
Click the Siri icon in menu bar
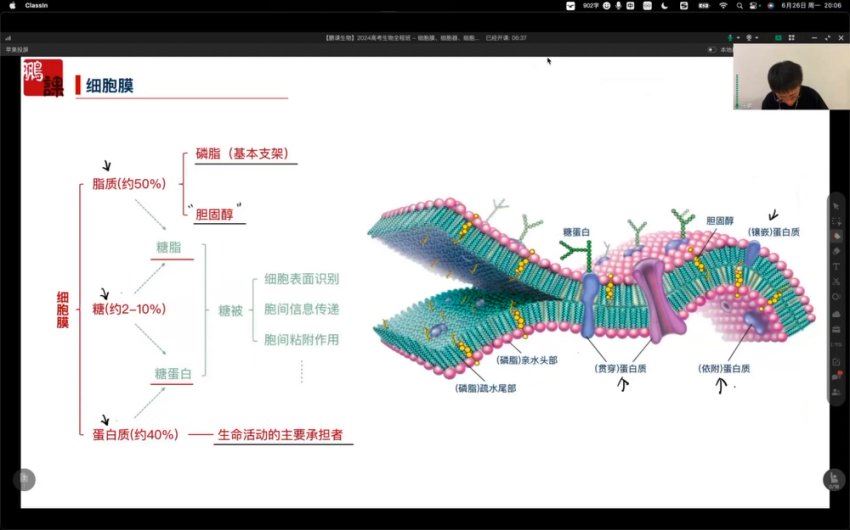771,5
